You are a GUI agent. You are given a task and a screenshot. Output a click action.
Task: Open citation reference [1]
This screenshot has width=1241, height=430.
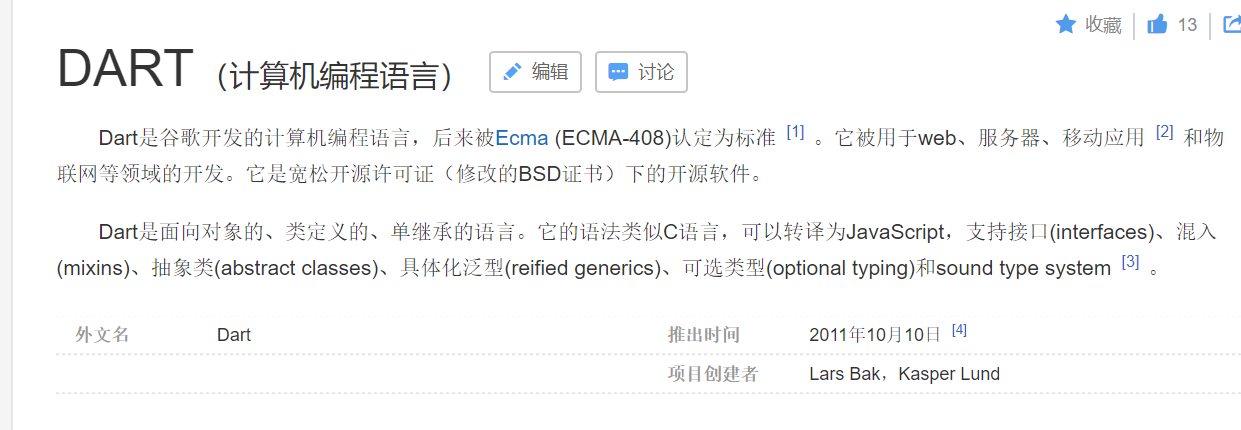click(795, 131)
